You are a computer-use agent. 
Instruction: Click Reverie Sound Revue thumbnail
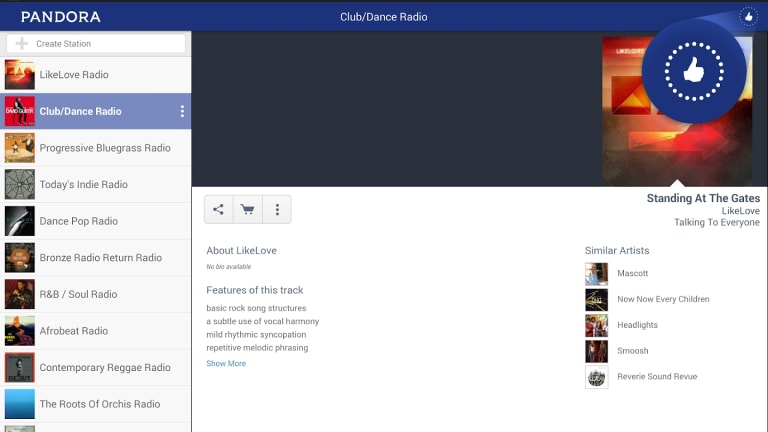click(x=597, y=377)
